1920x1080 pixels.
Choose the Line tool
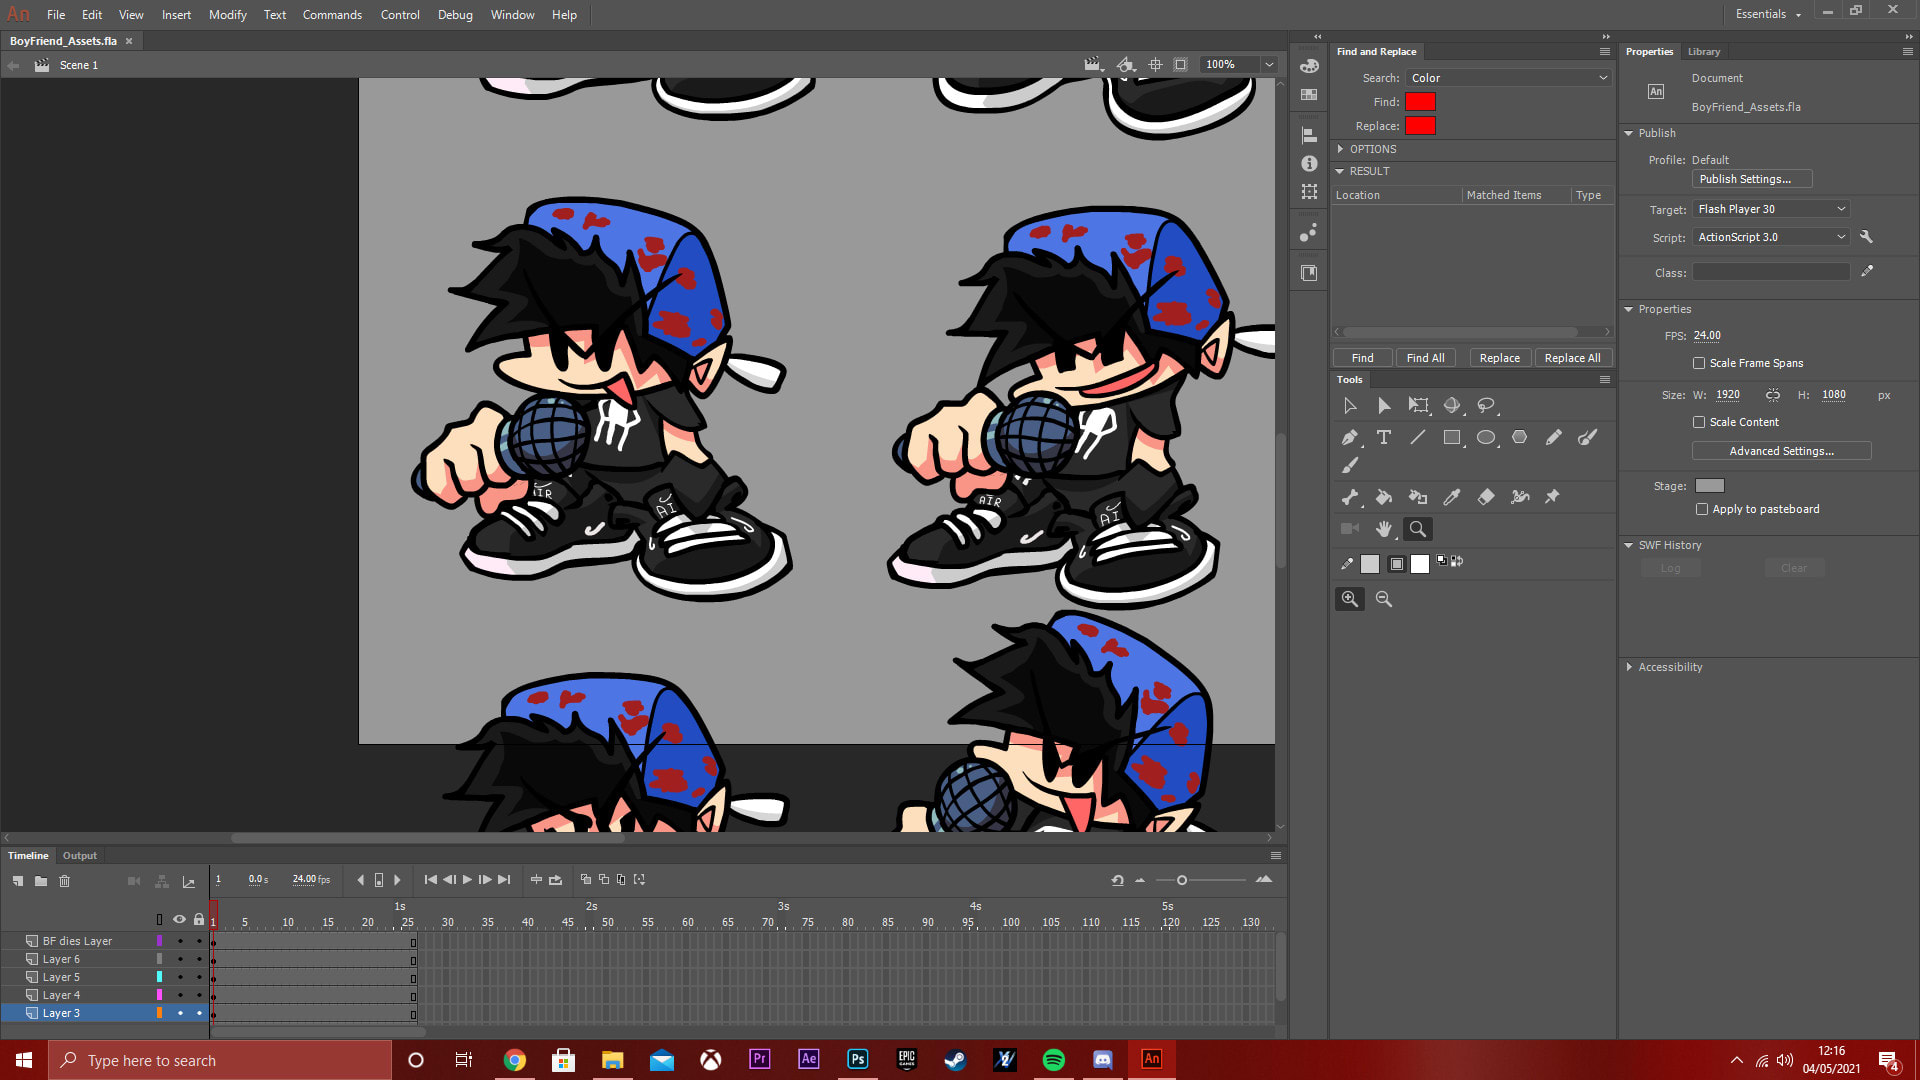tap(1418, 437)
